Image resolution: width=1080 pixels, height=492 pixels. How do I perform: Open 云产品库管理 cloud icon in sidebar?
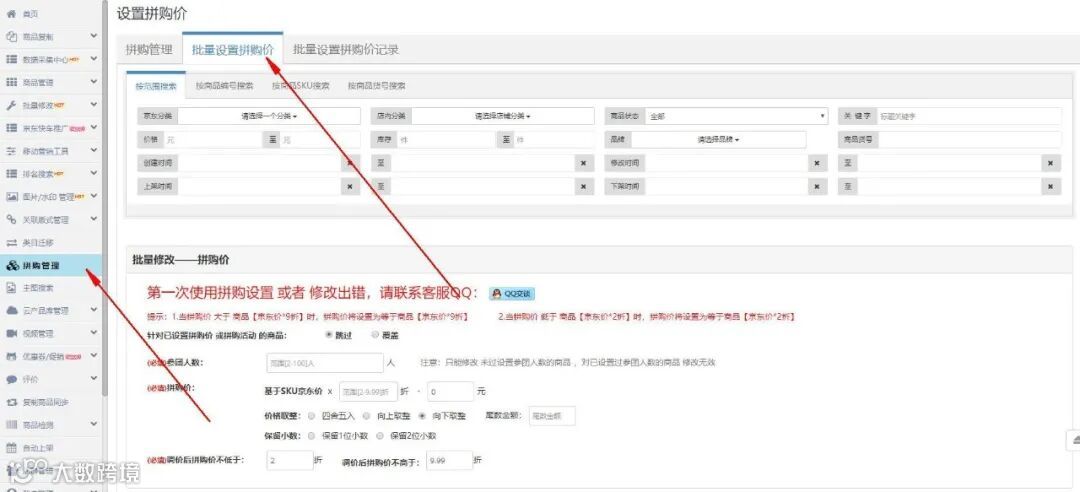(x=11, y=310)
